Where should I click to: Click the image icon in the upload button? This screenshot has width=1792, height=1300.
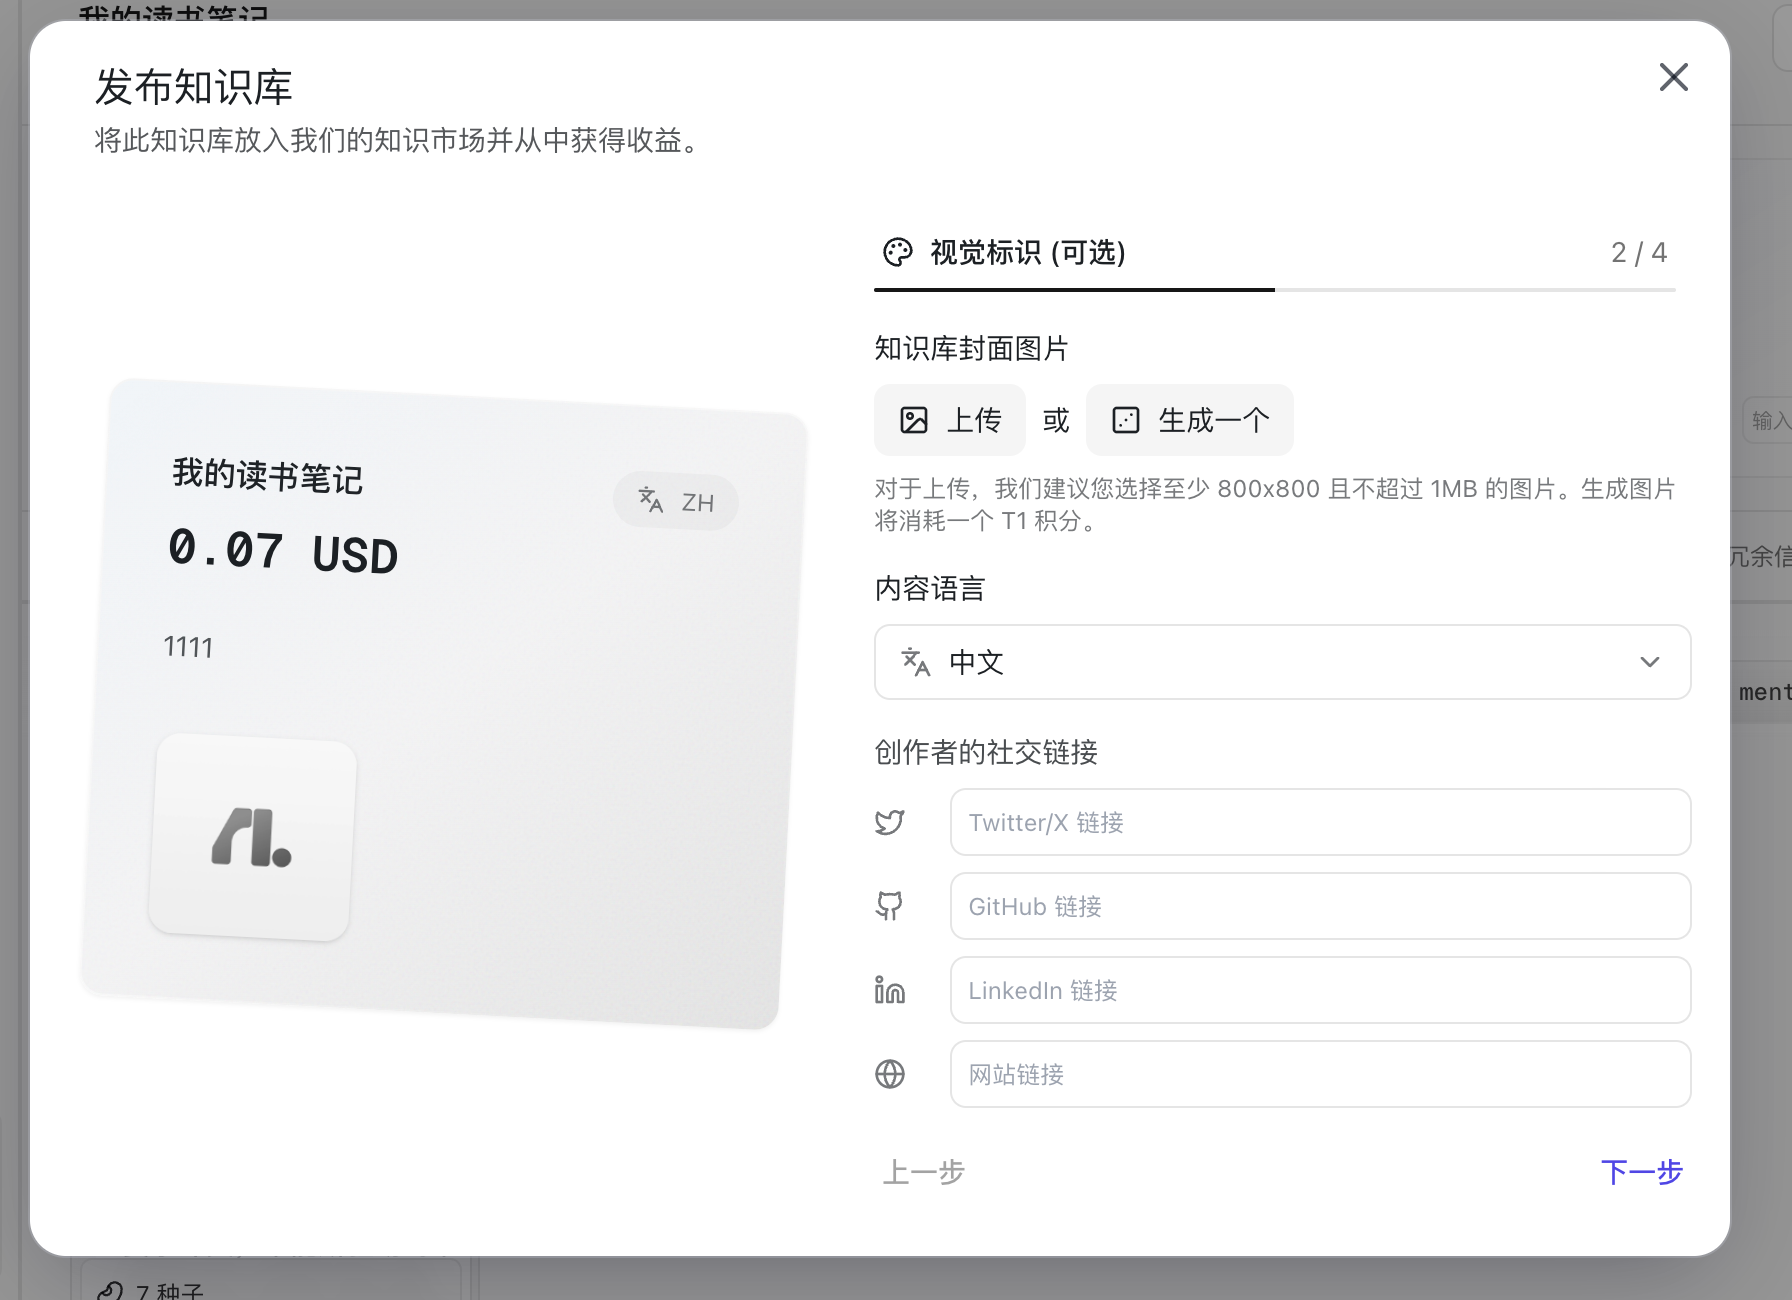tap(914, 420)
